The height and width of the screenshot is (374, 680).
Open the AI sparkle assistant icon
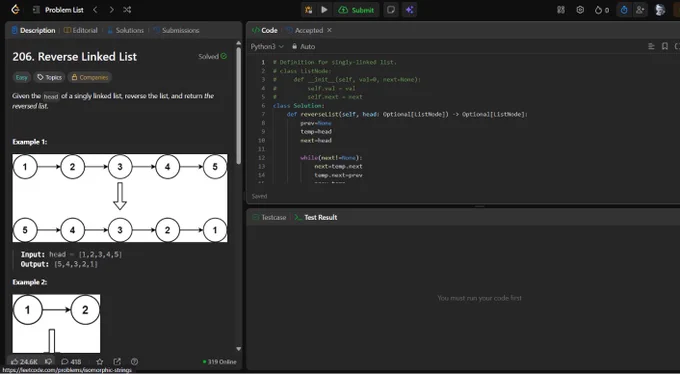click(x=409, y=10)
